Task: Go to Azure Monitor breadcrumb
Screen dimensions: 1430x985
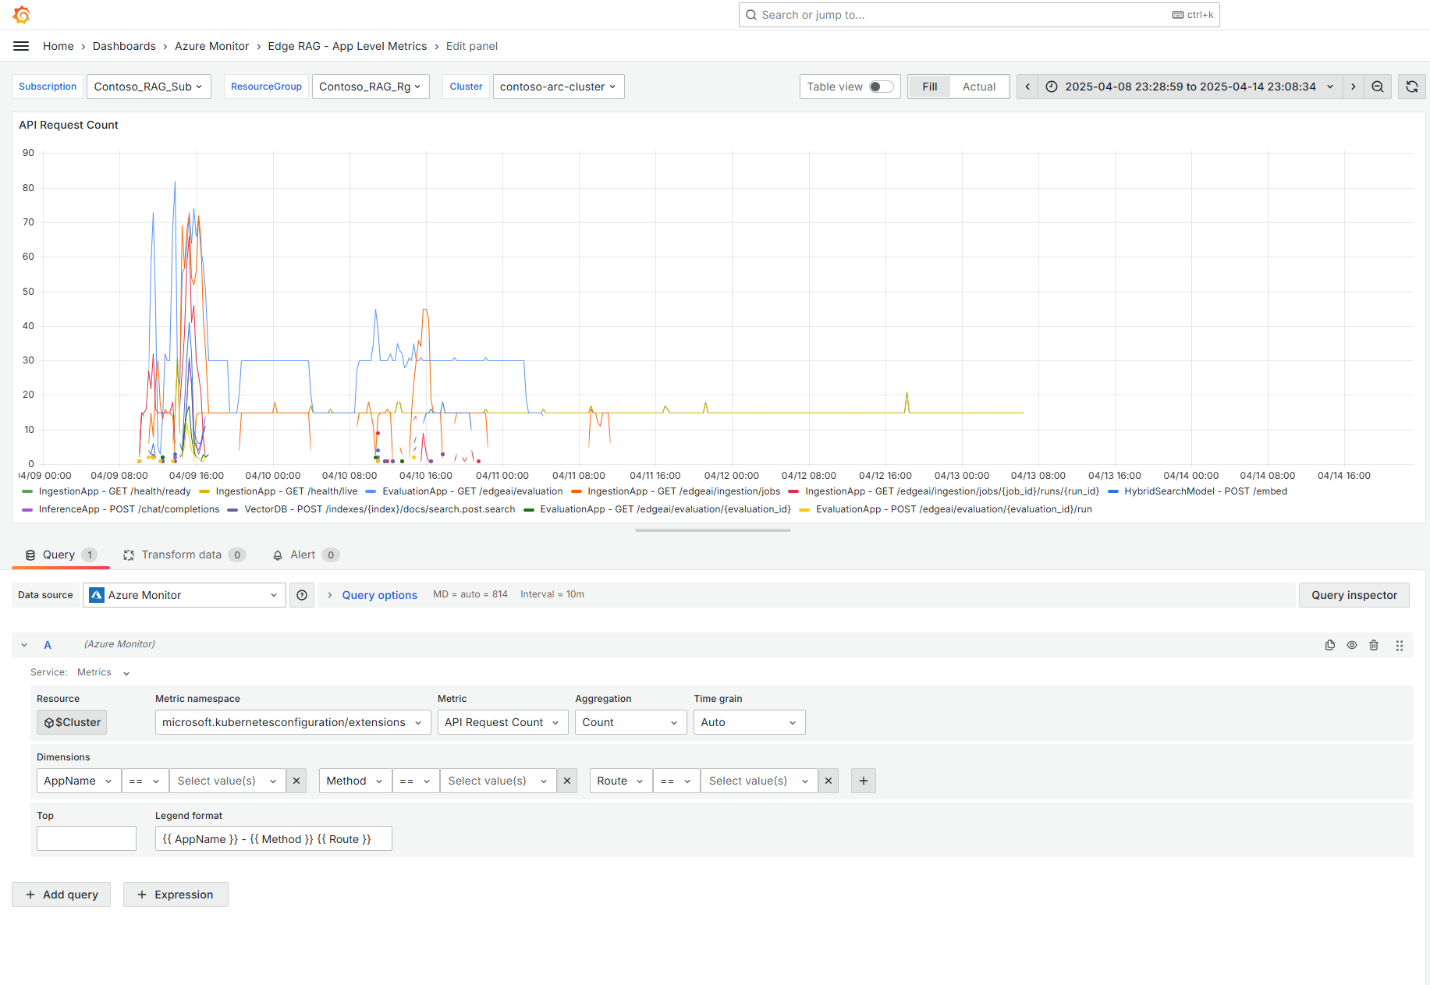Action: [x=212, y=46]
